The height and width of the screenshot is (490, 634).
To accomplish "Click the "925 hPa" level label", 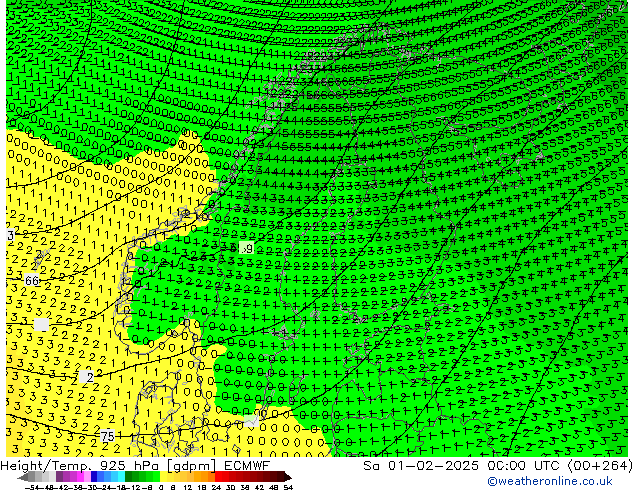I will pyautogui.click(x=128, y=466).
